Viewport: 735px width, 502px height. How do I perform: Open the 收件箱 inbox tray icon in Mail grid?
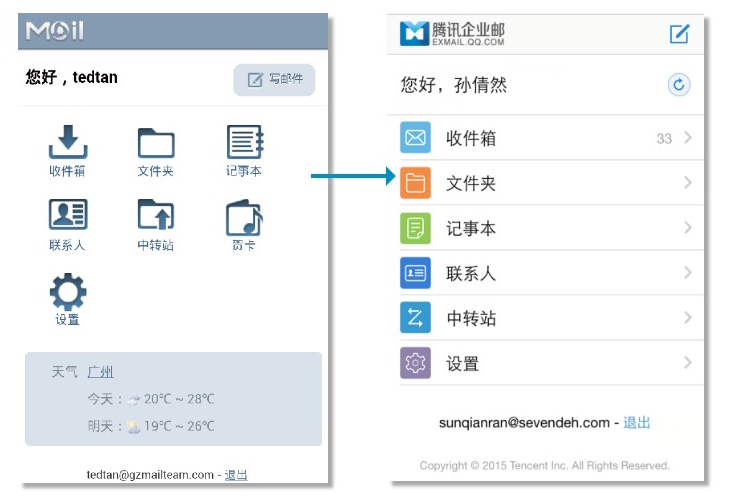(x=68, y=143)
